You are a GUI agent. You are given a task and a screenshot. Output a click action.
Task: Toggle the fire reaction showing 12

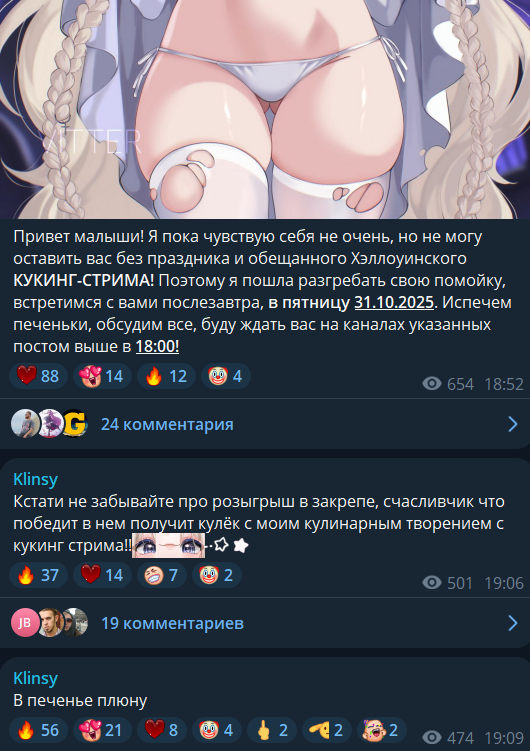click(166, 376)
